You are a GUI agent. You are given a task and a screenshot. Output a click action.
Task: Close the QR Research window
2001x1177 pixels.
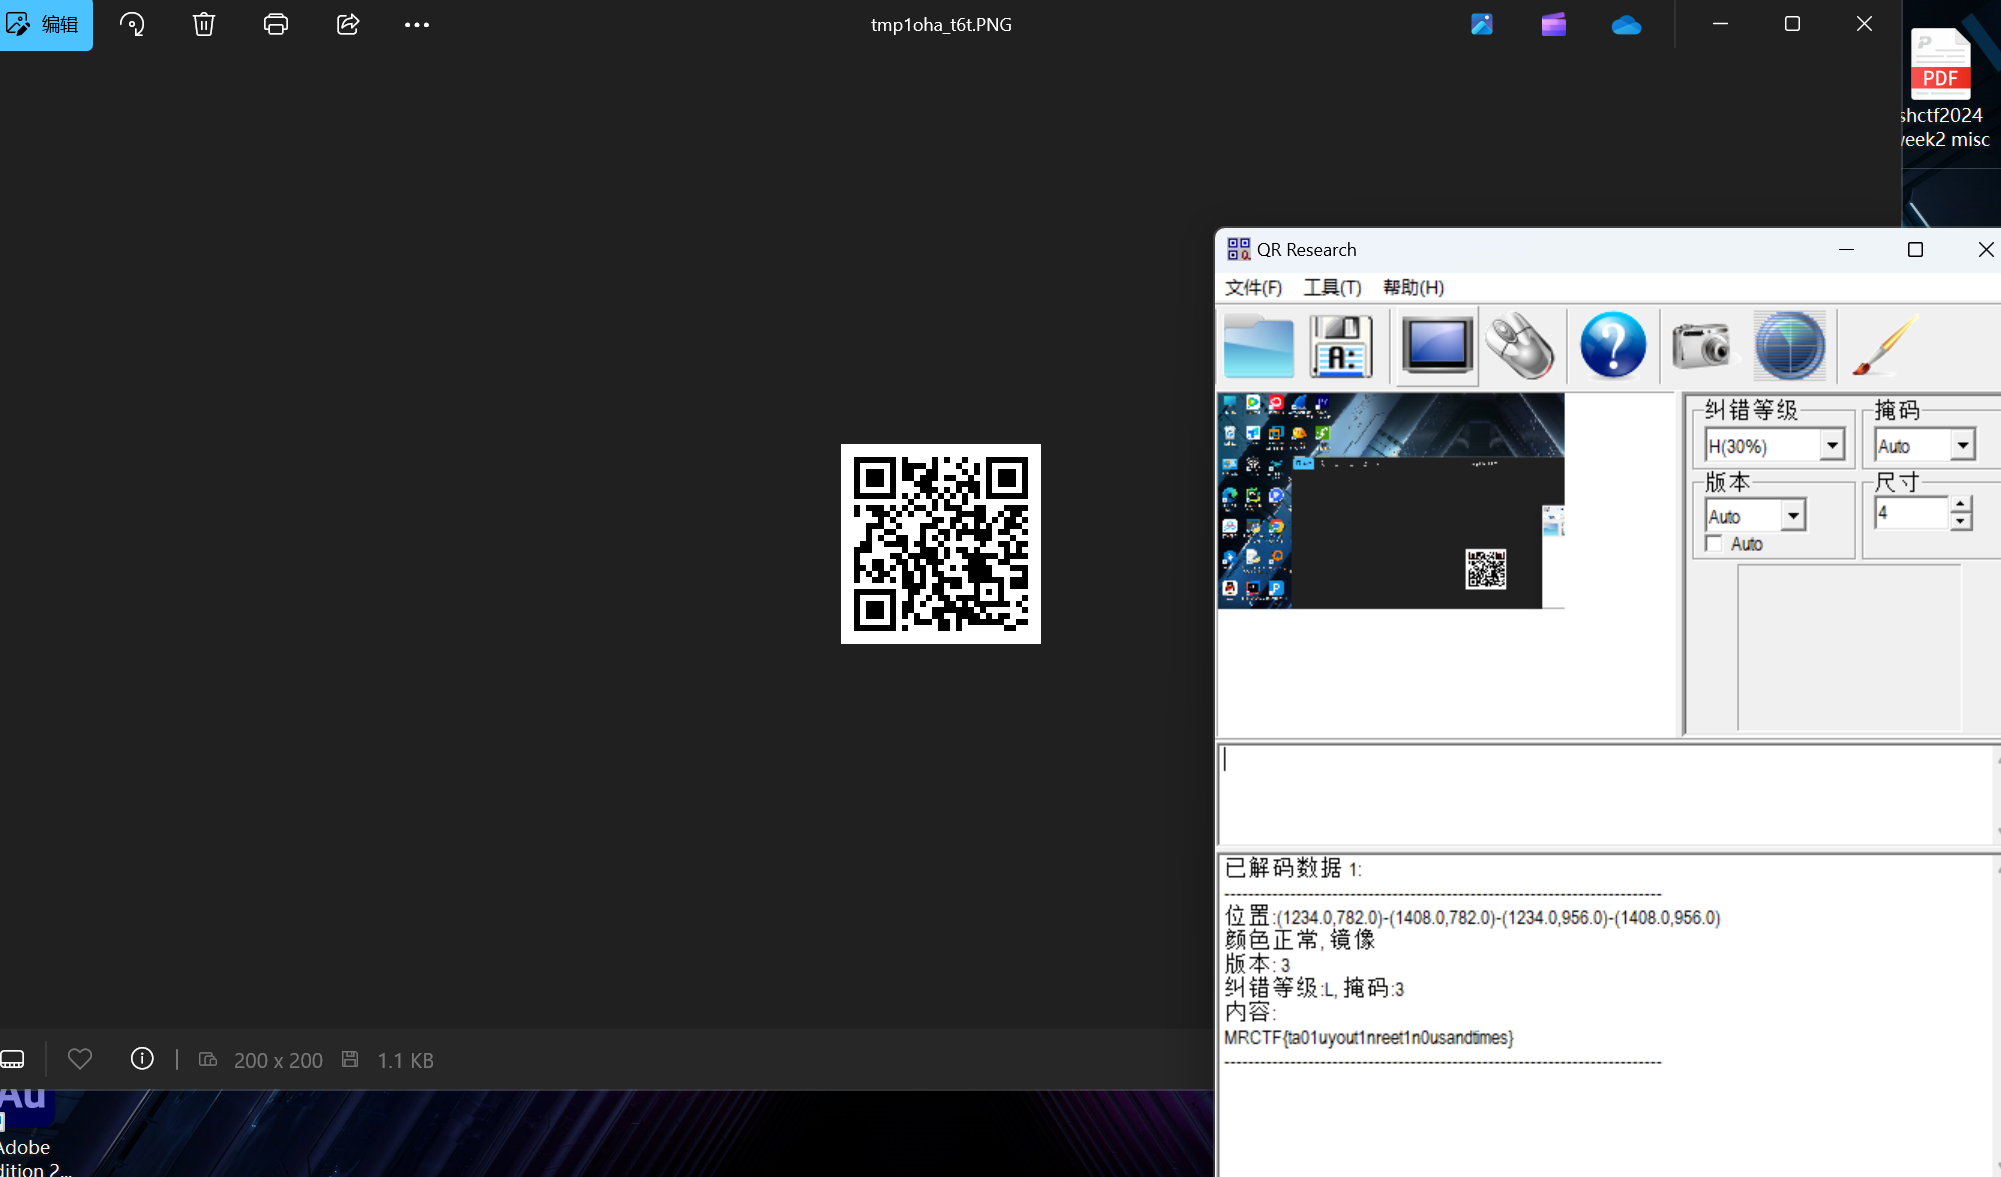pos(1986,250)
